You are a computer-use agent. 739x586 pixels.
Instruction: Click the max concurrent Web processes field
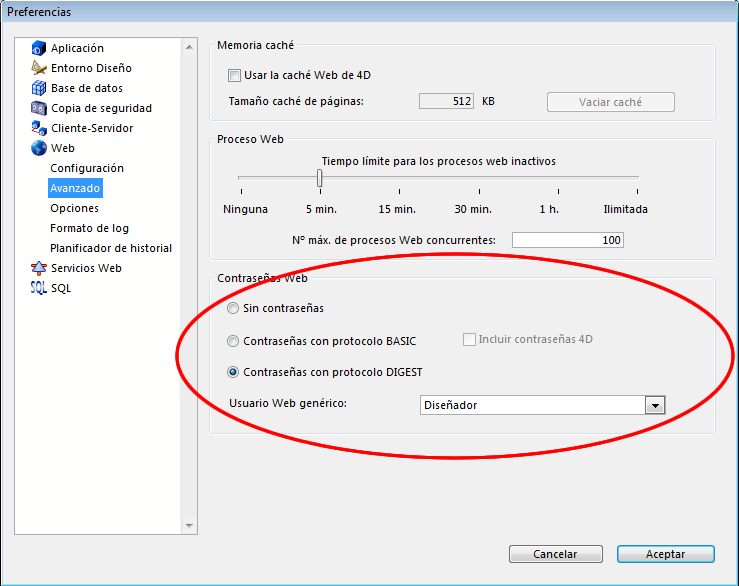click(x=567, y=240)
